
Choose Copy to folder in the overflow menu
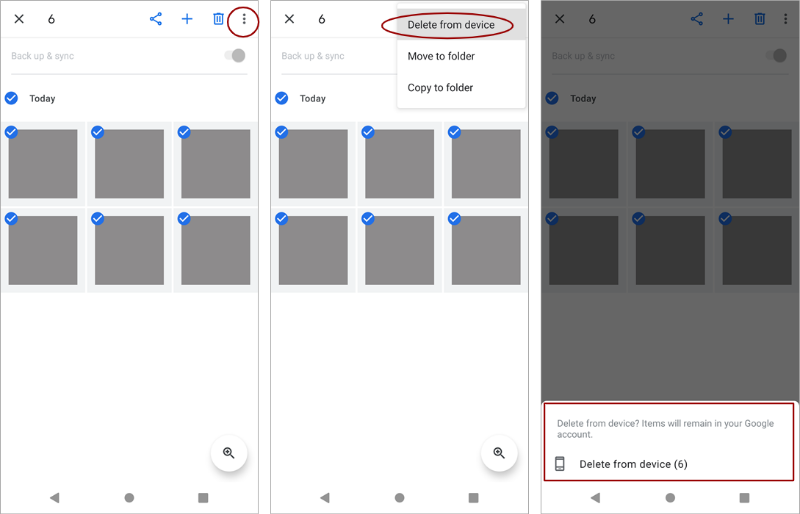461,88
